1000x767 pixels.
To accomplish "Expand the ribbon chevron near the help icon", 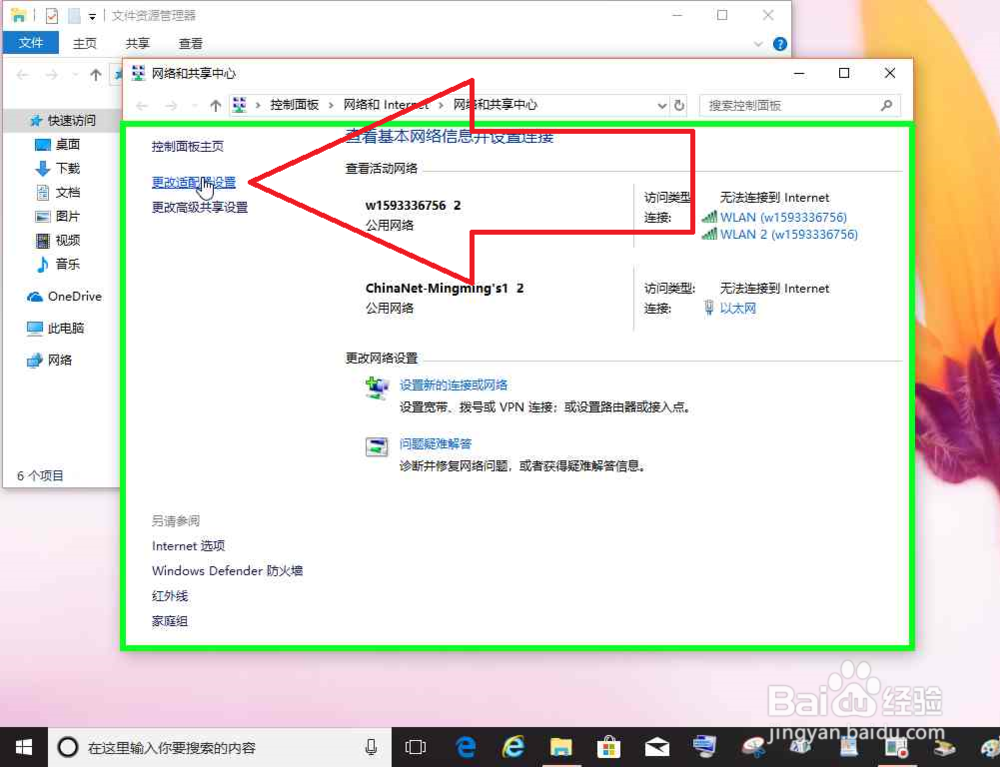I will (x=758, y=43).
